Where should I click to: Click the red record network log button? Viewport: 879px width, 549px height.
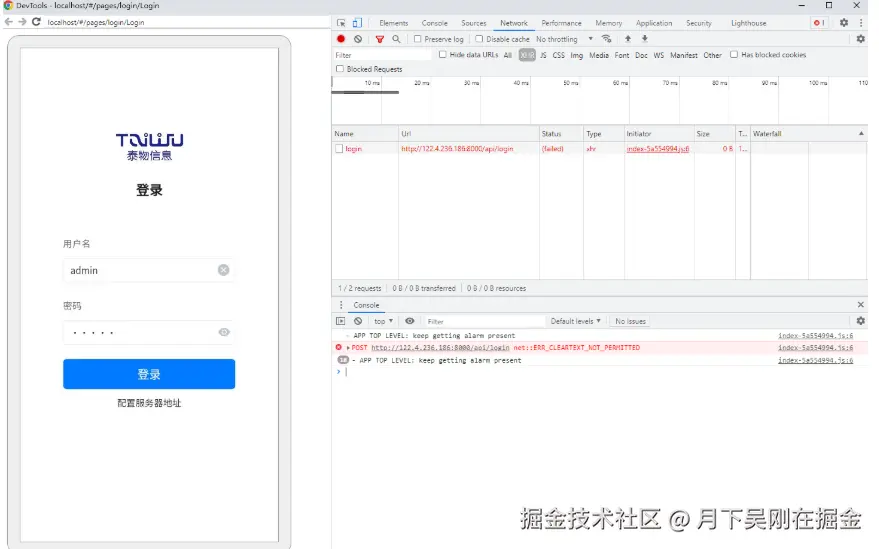click(x=341, y=39)
